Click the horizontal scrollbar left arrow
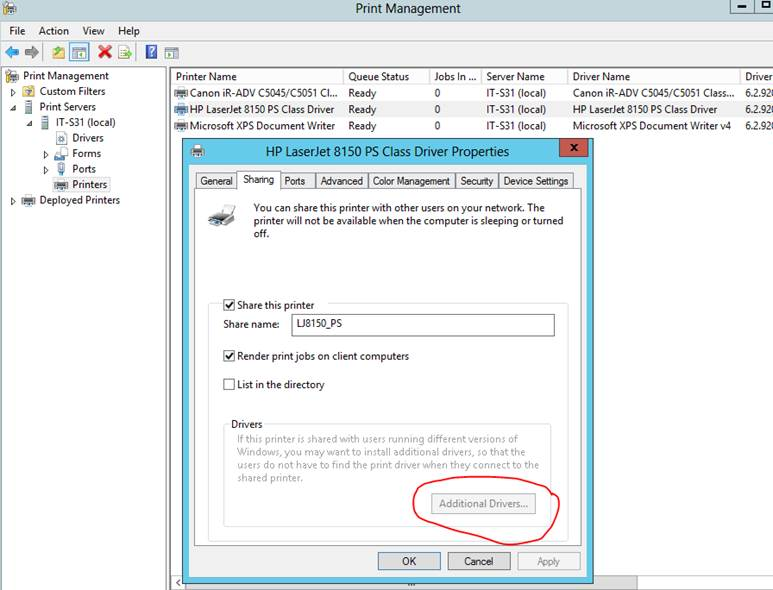Image resolution: width=773 pixels, height=590 pixels. tap(177, 583)
